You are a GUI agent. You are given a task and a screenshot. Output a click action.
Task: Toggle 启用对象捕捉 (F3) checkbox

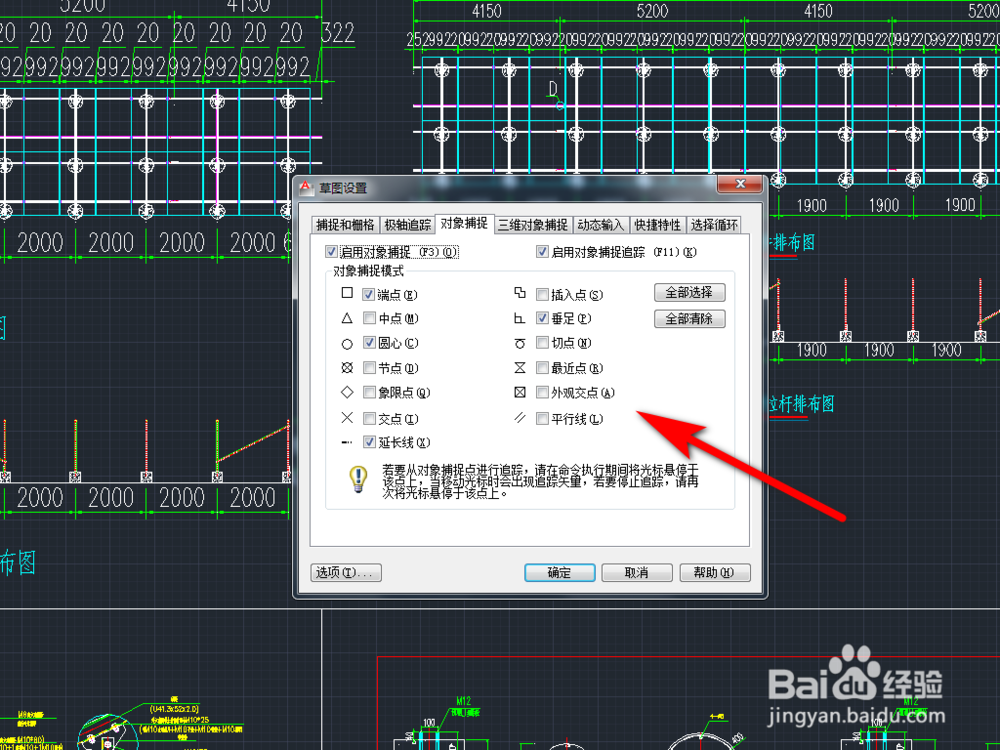coord(332,252)
